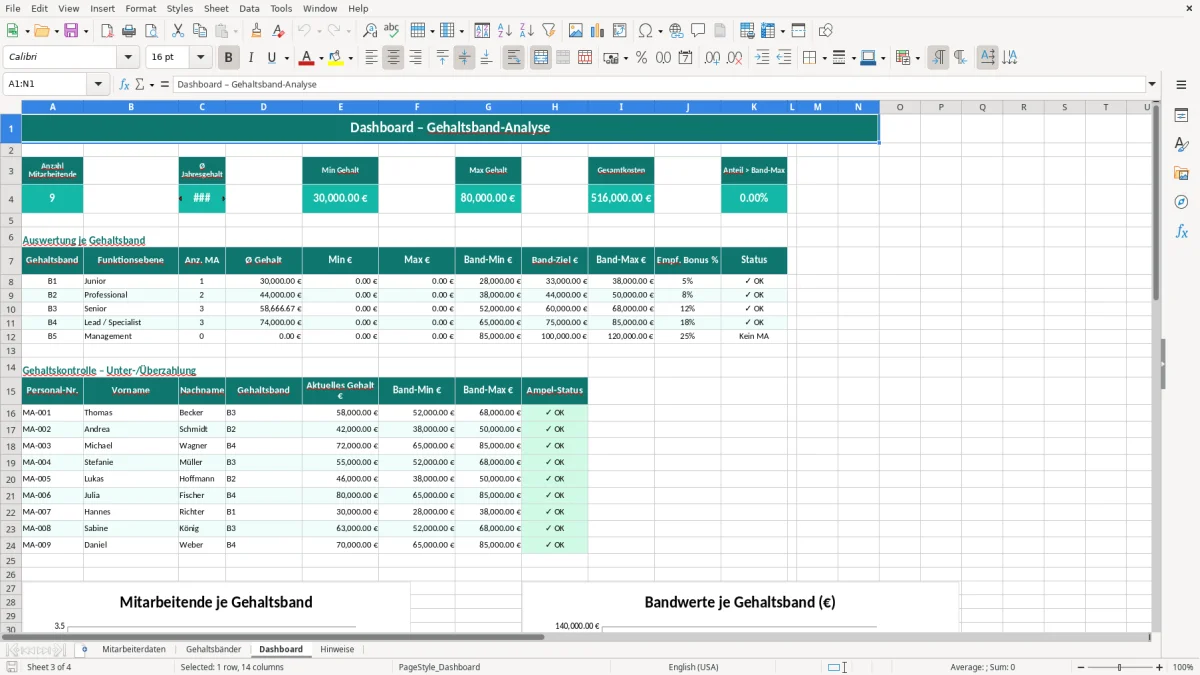Screen dimensions: 1200x675
Task: Open the Font Size dropdown
Action: 201,58
